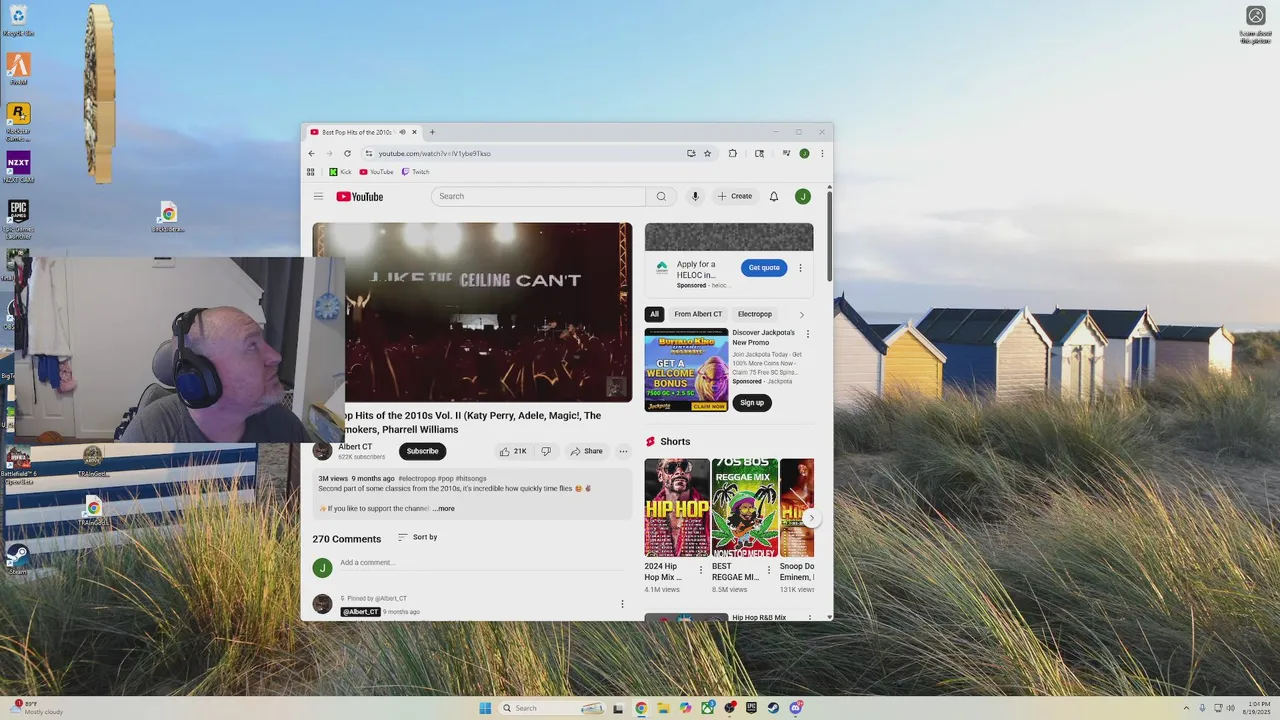This screenshot has width=1280, height=720.
Task: Bookmark this page with the star icon
Action: 707,153
